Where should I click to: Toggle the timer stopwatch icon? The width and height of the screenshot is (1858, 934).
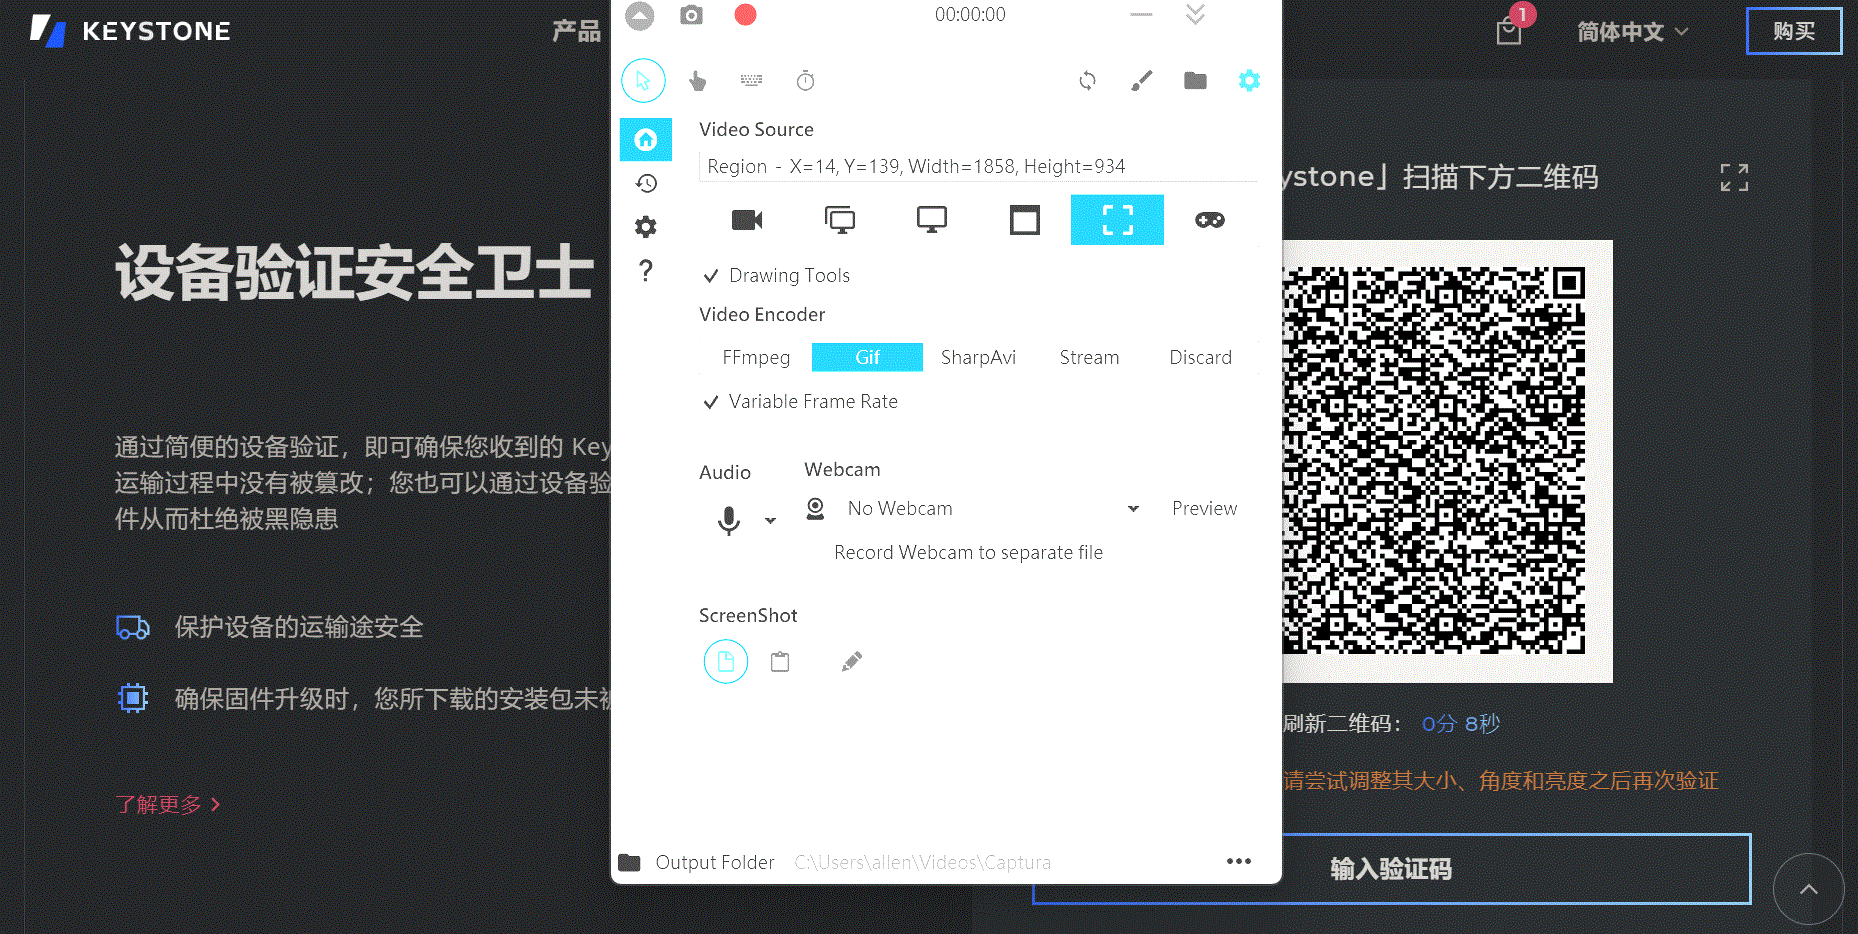click(806, 81)
